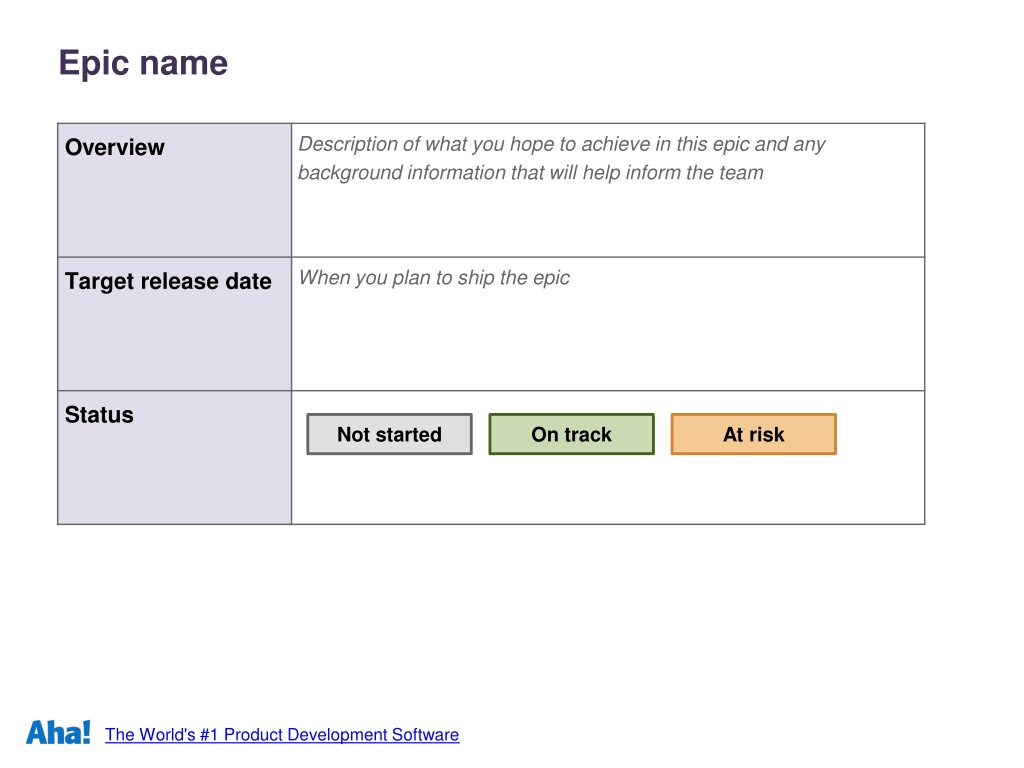Click the Aha! logo
Screen dimensions: 1024x768
pos(58,732)
